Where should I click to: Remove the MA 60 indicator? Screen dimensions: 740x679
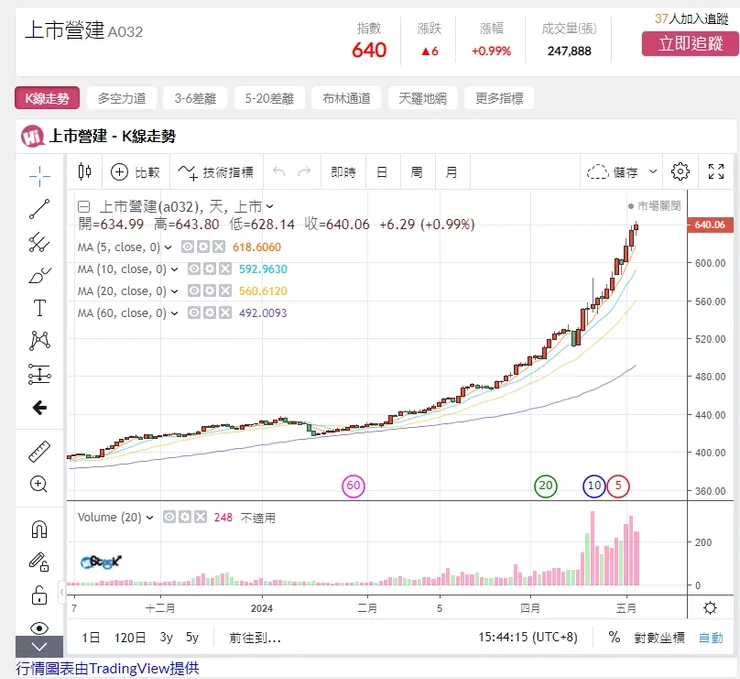(x=225, y=313)
